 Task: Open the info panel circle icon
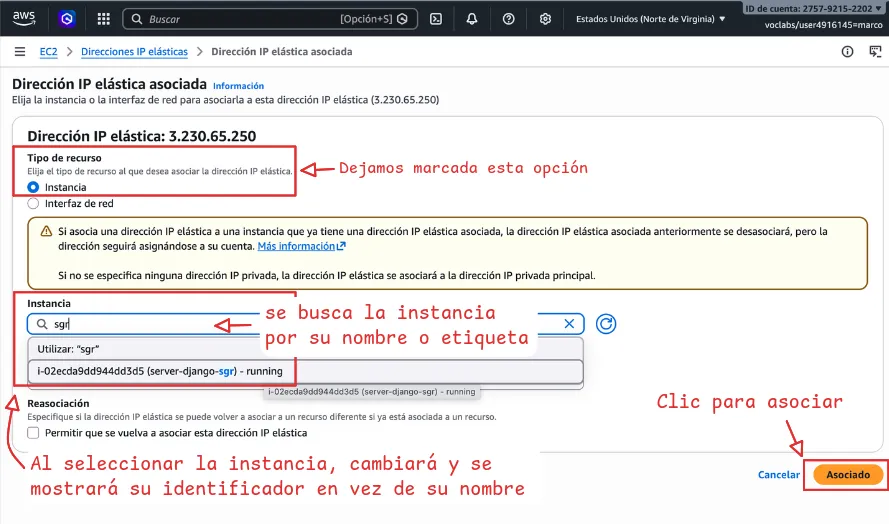point(847,52)
